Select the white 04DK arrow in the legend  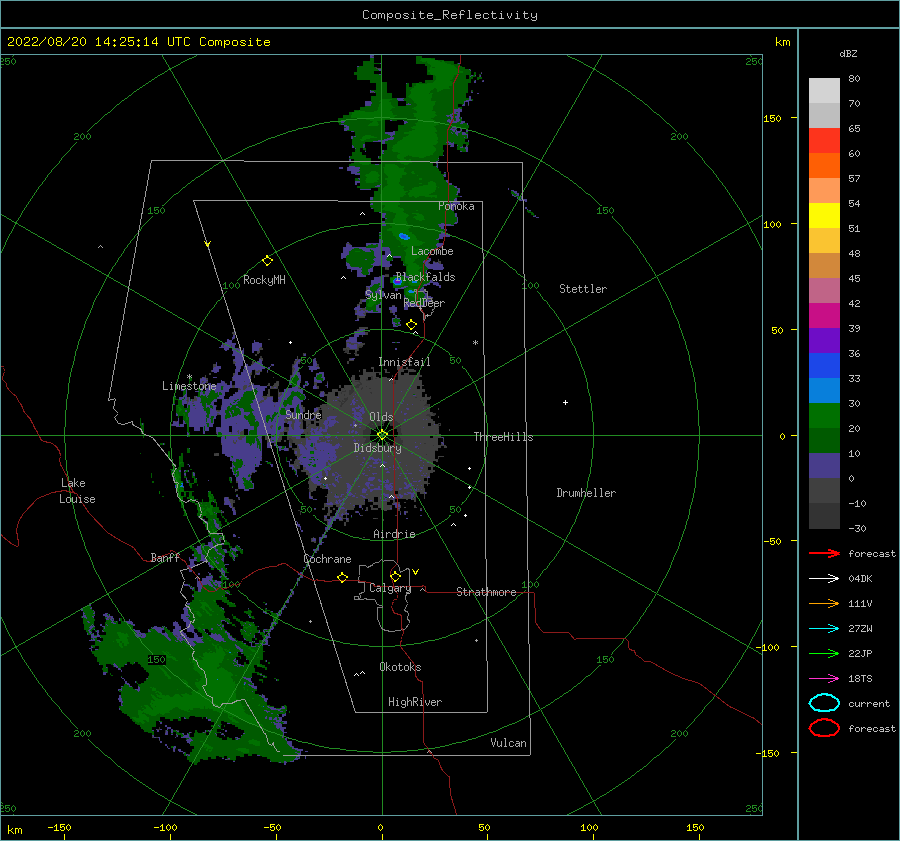[824, 578]
